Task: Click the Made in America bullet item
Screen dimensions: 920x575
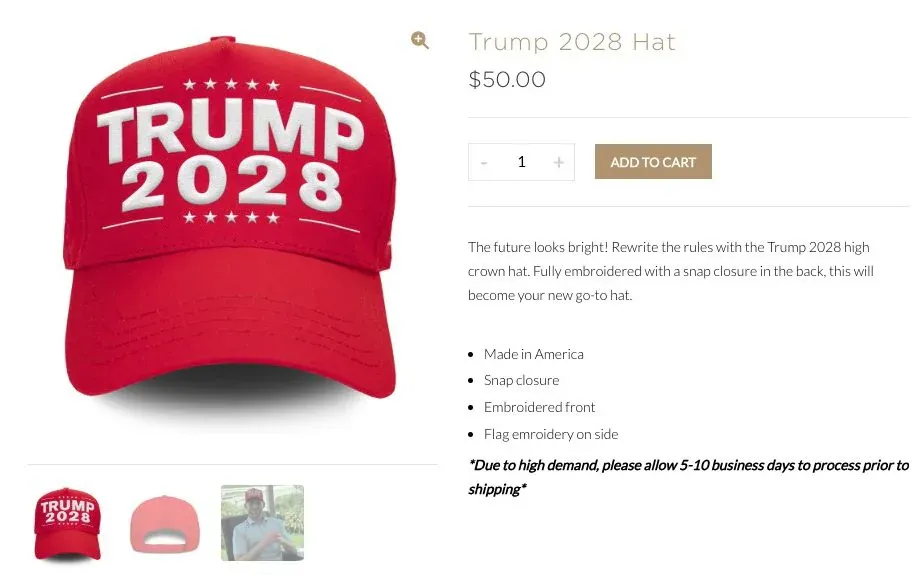Action: click(533, 354)
